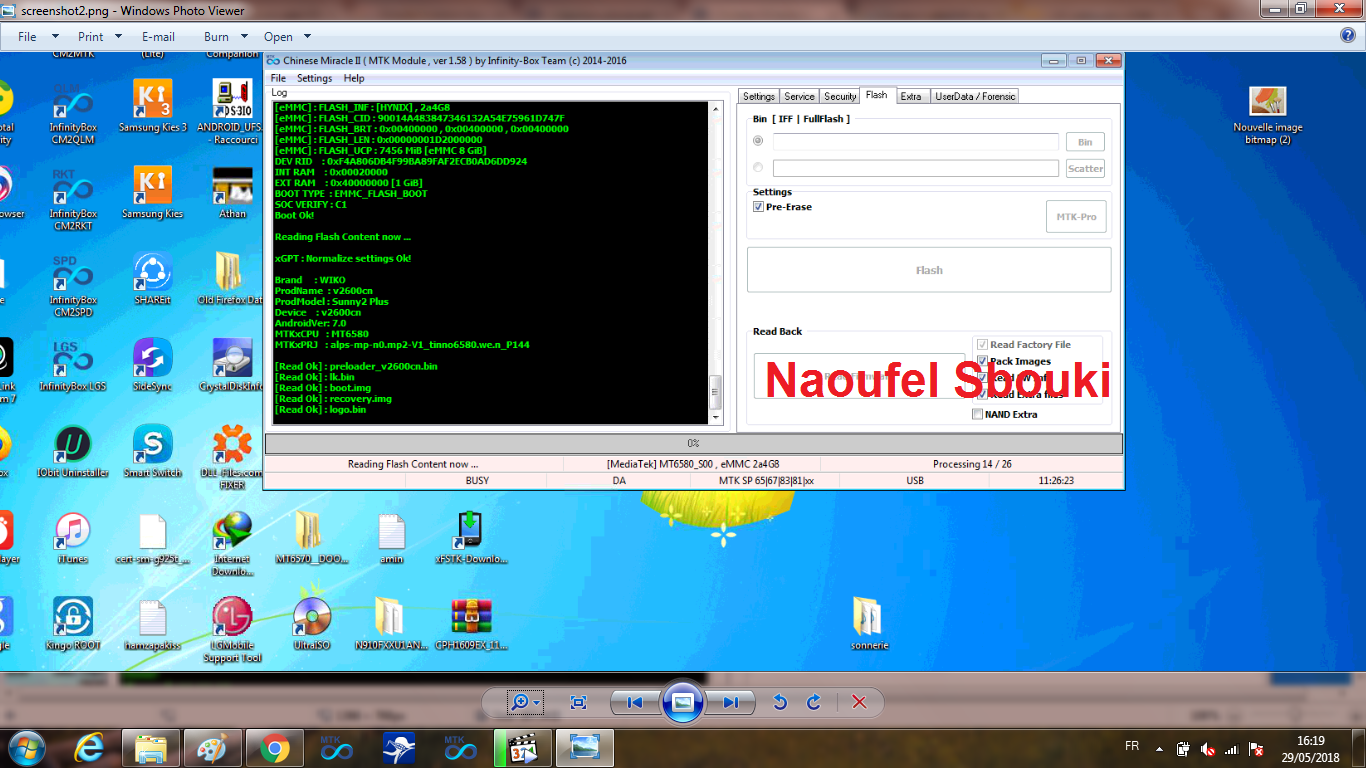Click the xFSTK-Downloader desktop icon
This screenshot has height=768, width=1366.
click(x=471, y=538)
